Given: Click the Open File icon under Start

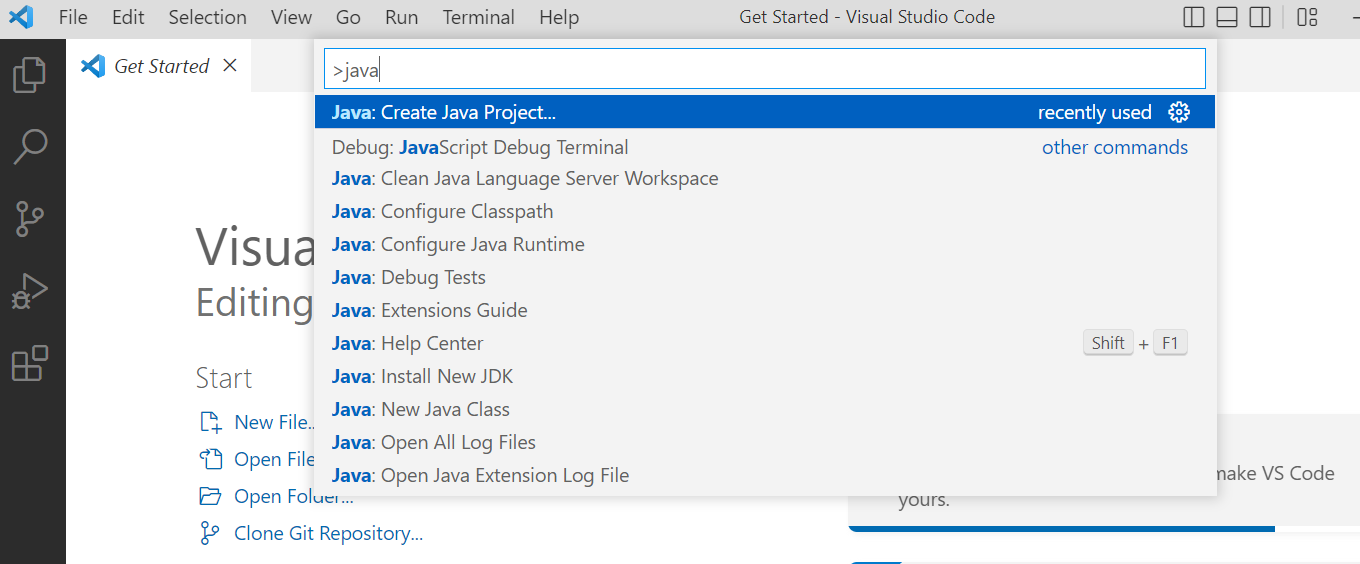Looking at the screenshot, I should [x=210, y=459].
